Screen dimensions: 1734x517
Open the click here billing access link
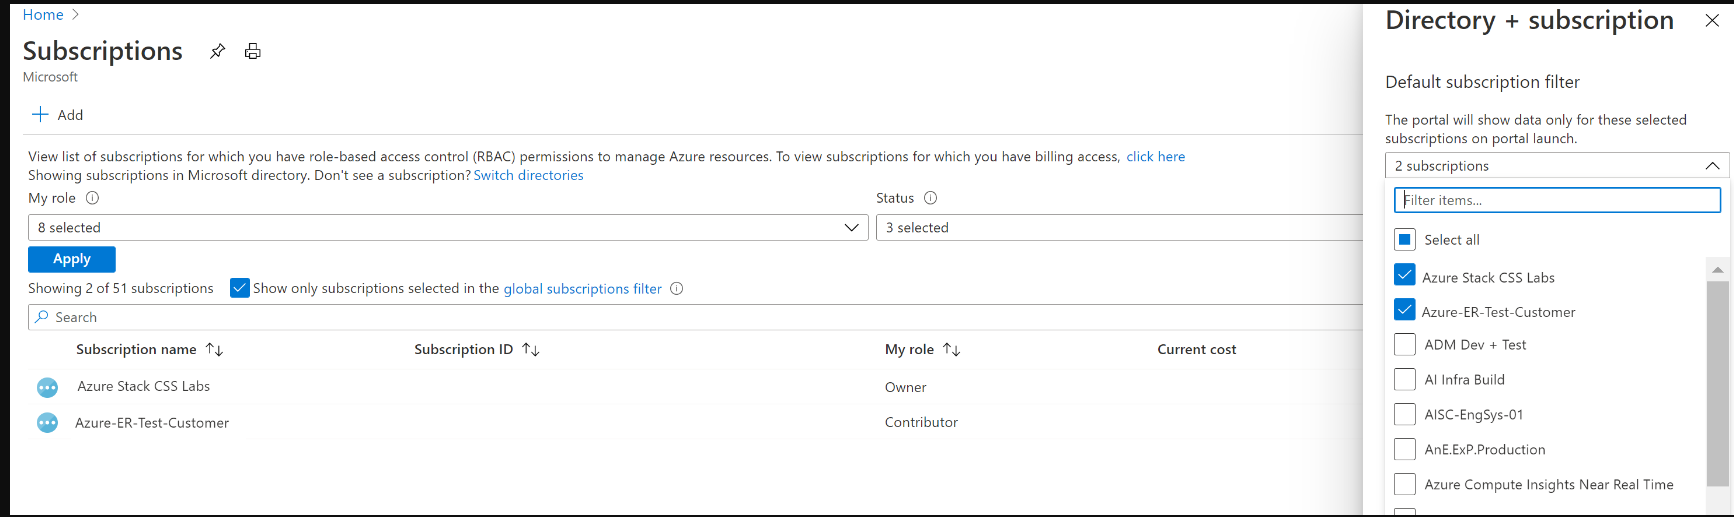pos(1155,156)
